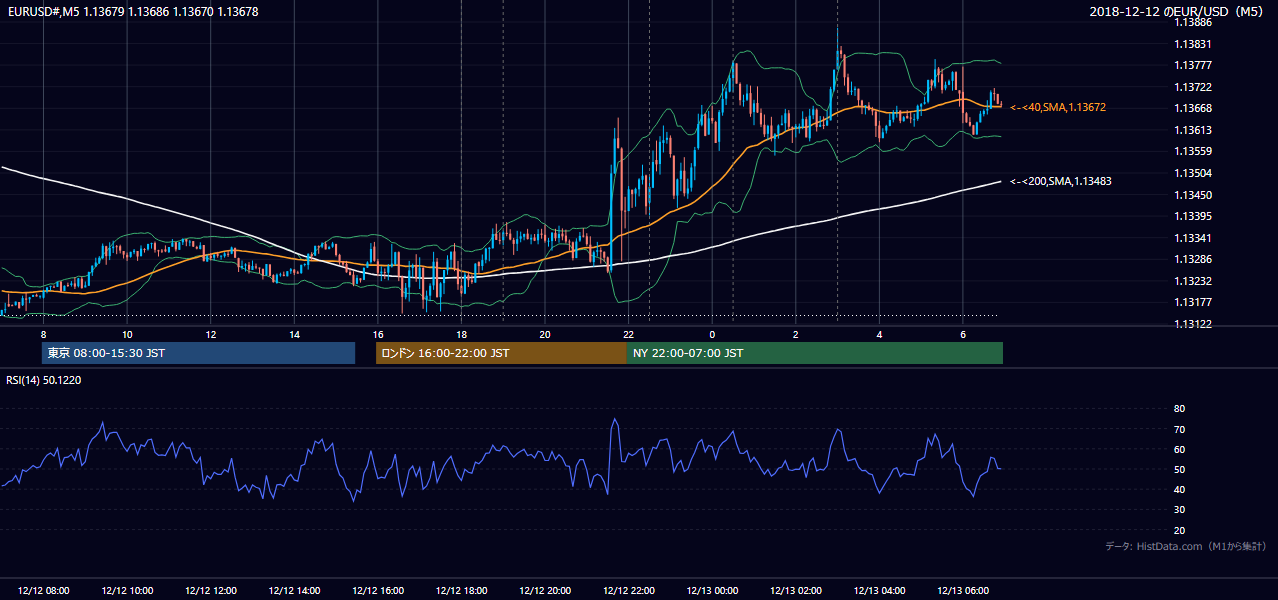Click the white 200 SMA 1.13483 label
Image resolution: width=1278 pixels, height=600 pixels.
coord(1060,181)
